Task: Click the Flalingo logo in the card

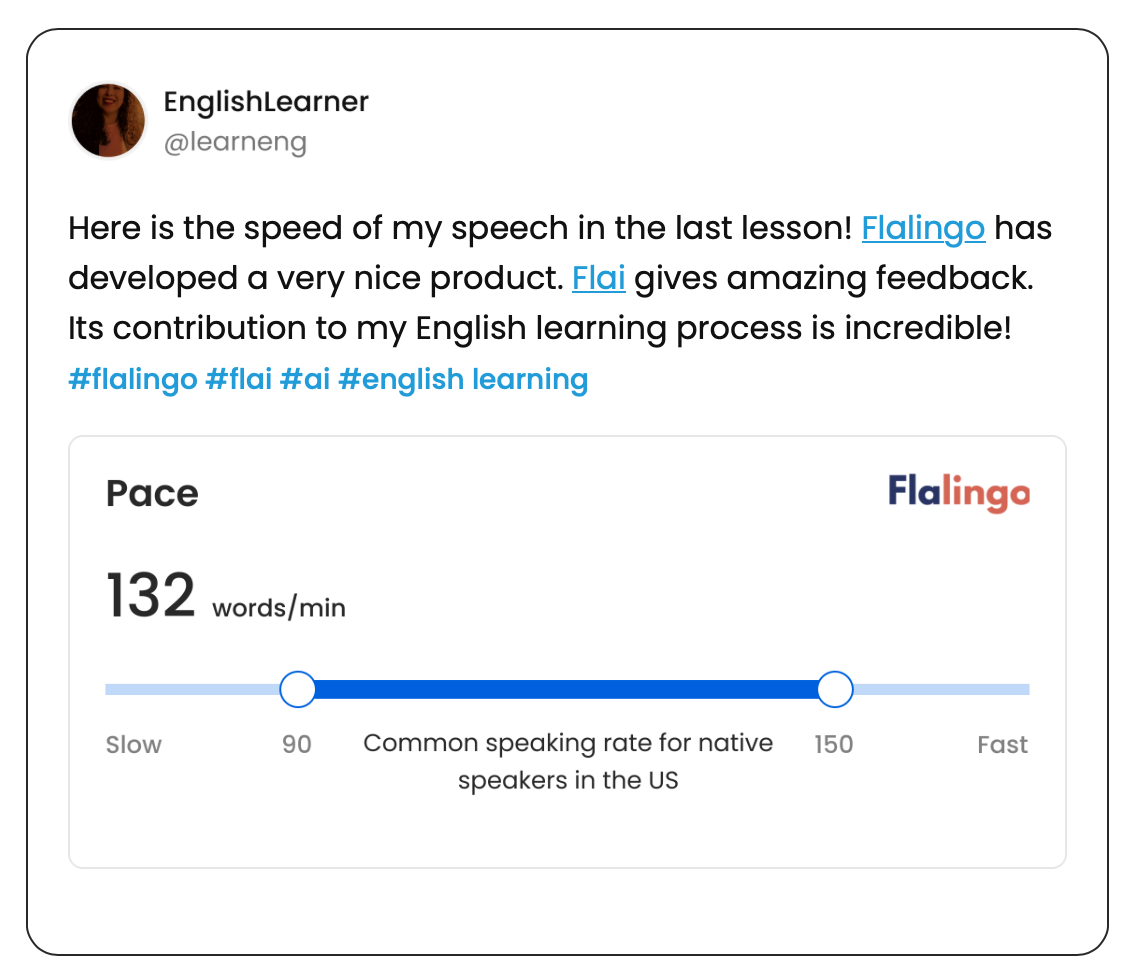Action: point(959,493)
